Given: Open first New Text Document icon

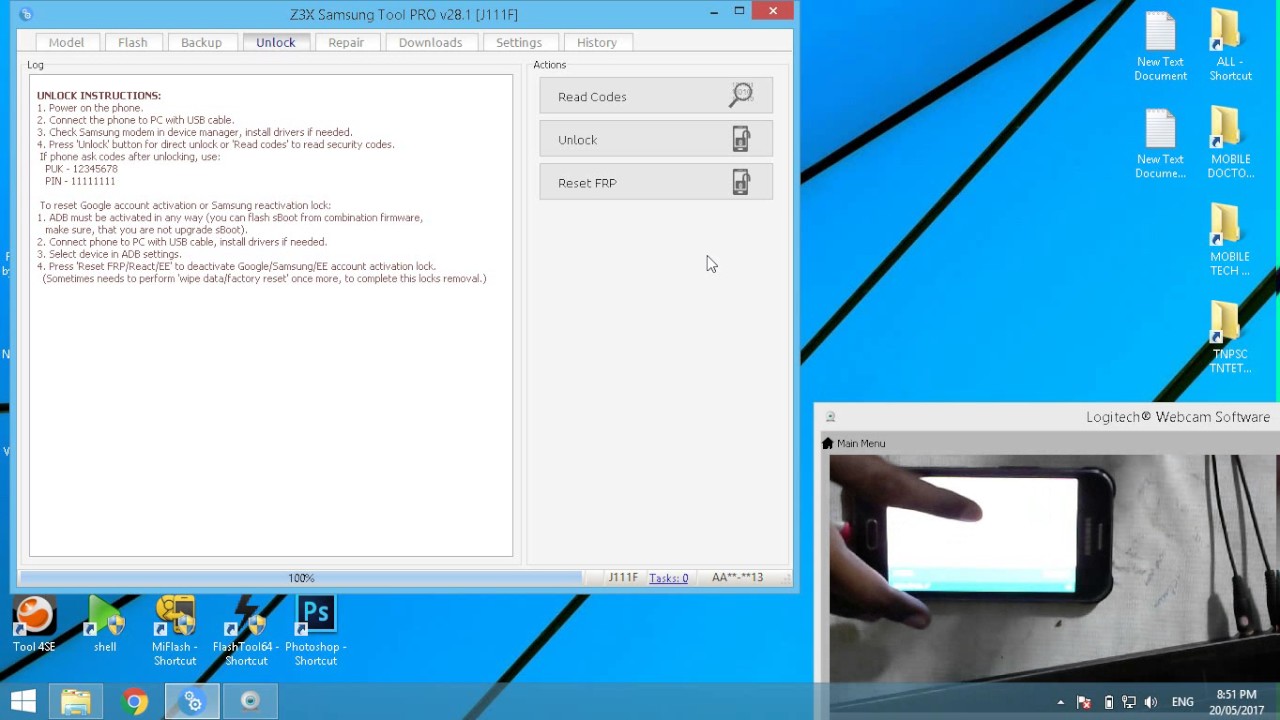Looking at the screenshot, I should click(1160, 47).
